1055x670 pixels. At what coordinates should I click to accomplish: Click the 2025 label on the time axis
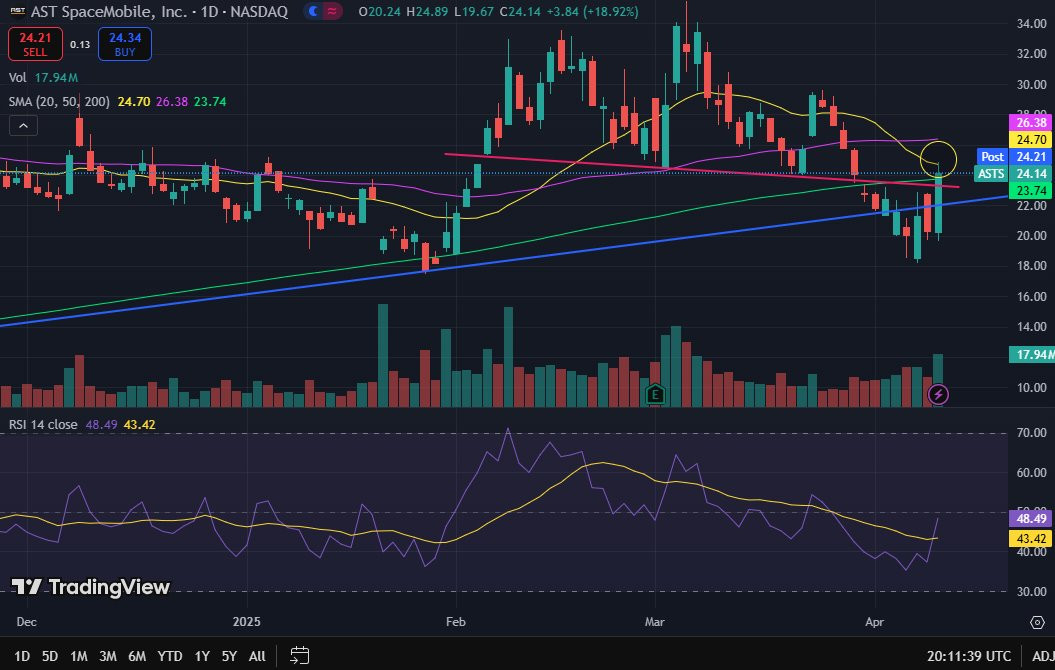coord(246,622)
